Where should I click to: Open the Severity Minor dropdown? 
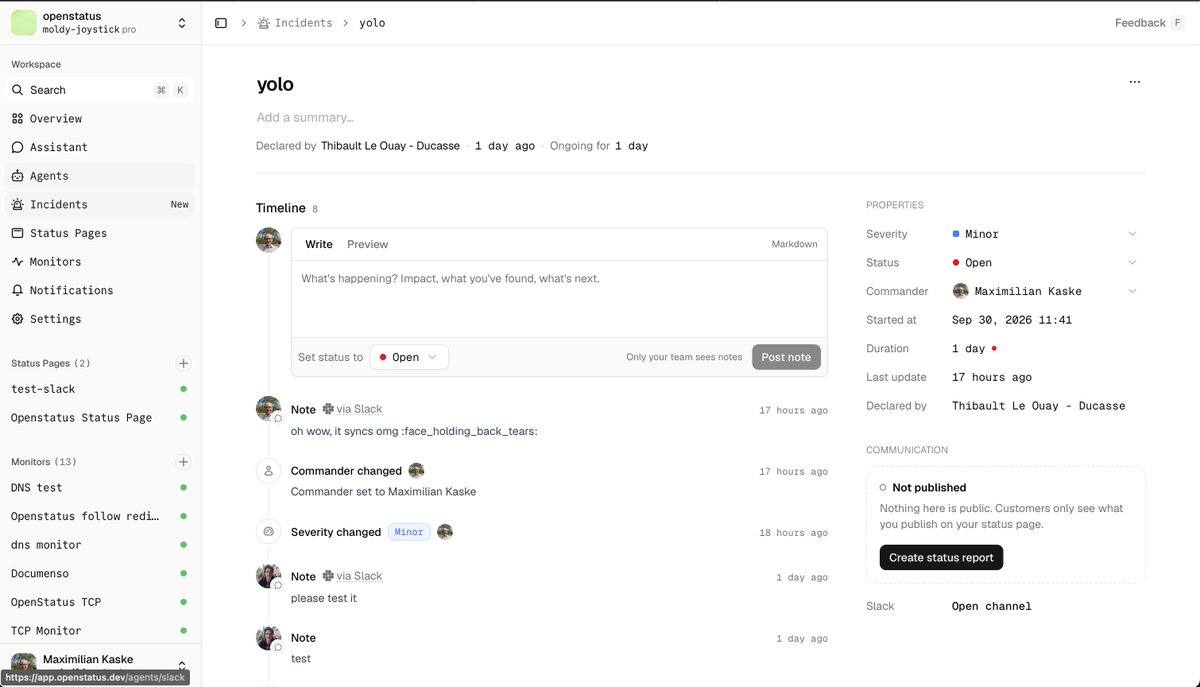tap(1044, 234)
